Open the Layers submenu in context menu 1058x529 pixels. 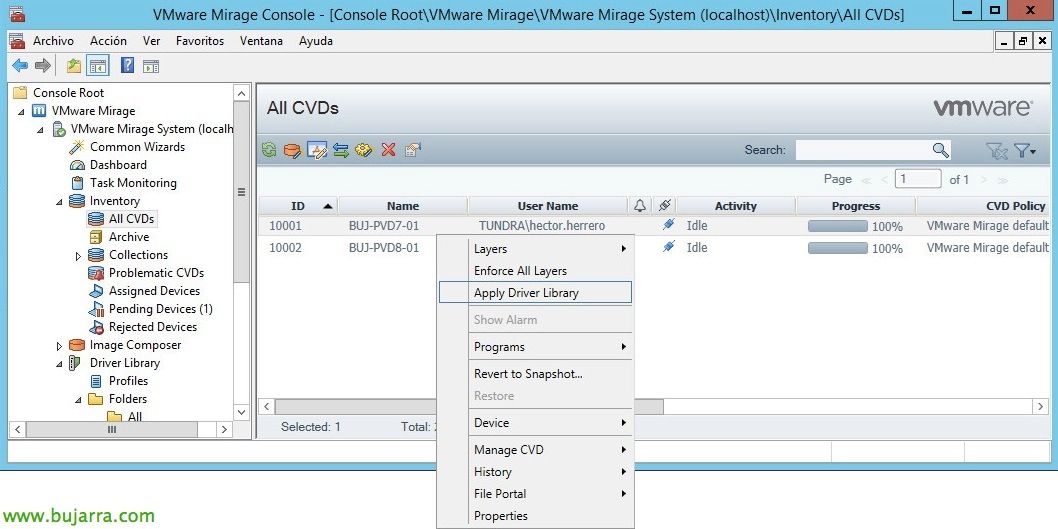click(x=535, y=249)
